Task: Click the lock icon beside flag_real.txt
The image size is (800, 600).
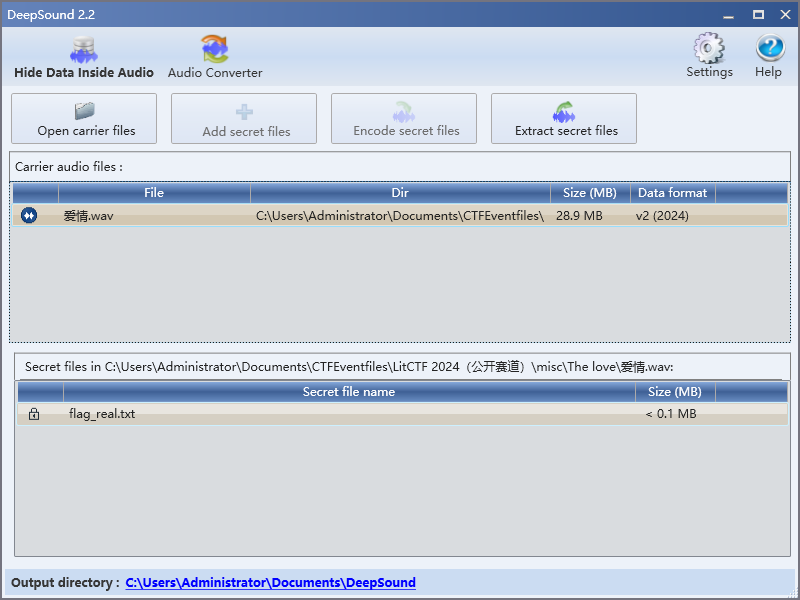Action: click(34, 414)
